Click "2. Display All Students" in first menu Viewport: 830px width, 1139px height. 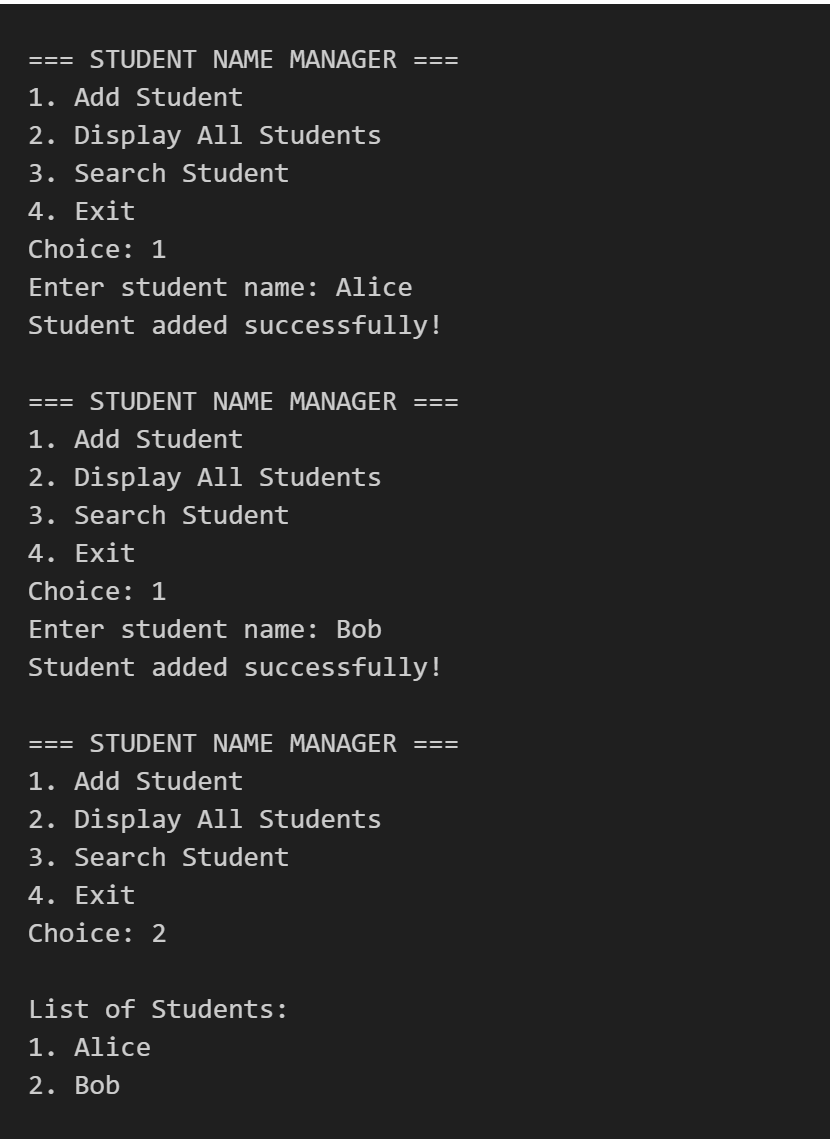point(204,136)
